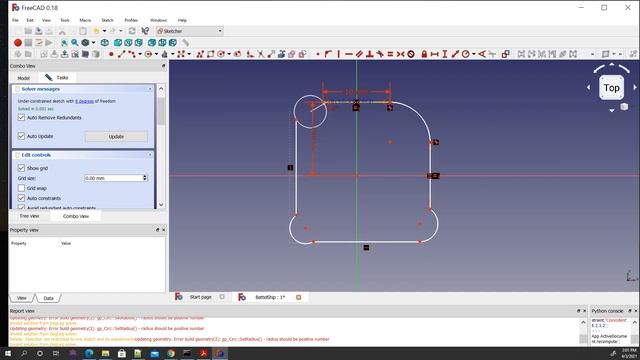The height and width of the screenshot is (360, 640).
Task: Click the degrees of freedom link
Action: pos(84,101)
